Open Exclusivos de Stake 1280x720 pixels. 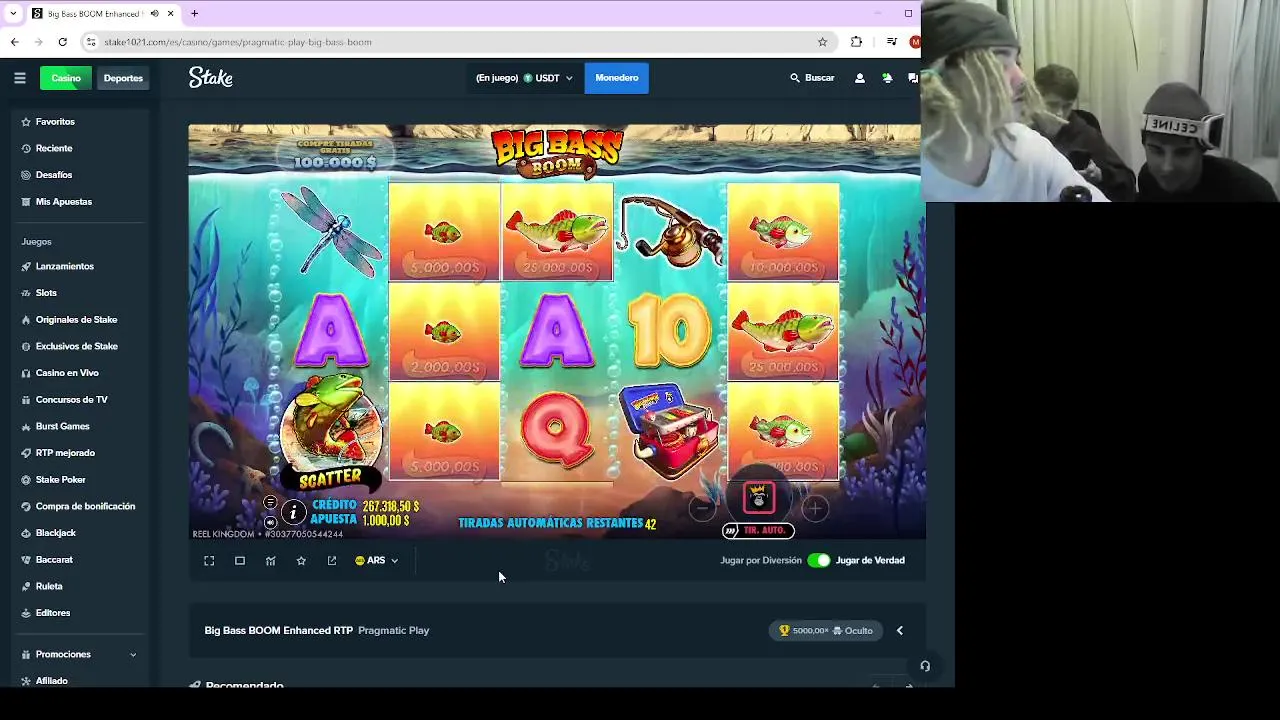tap(75, 346)
